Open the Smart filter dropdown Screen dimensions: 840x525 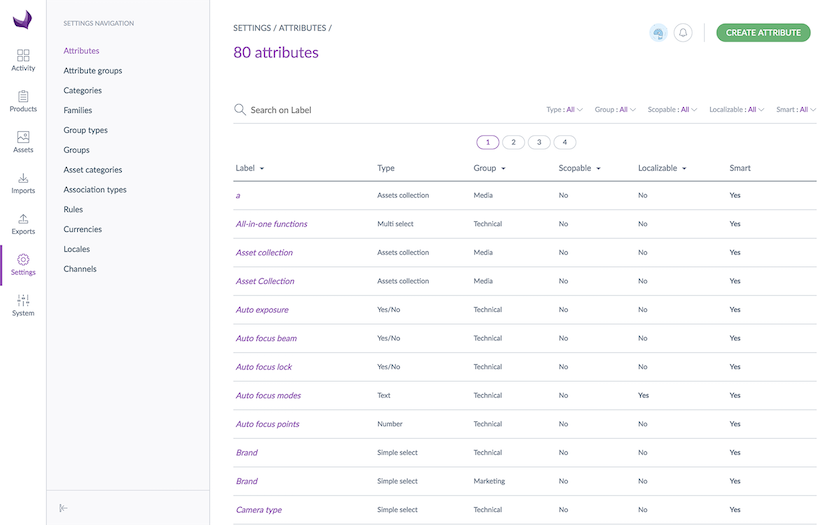(796, 110)
